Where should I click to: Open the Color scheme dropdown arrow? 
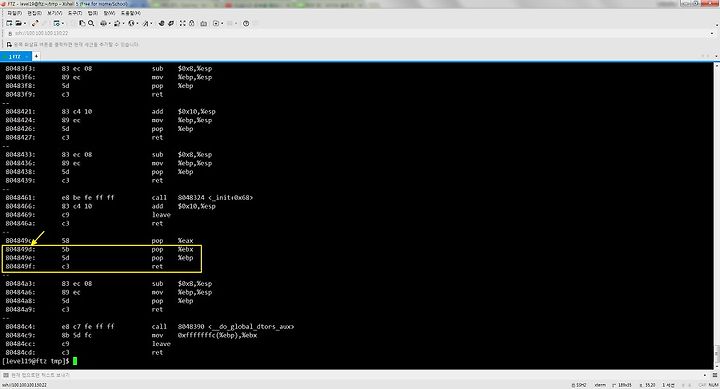(x=123, y=23)
